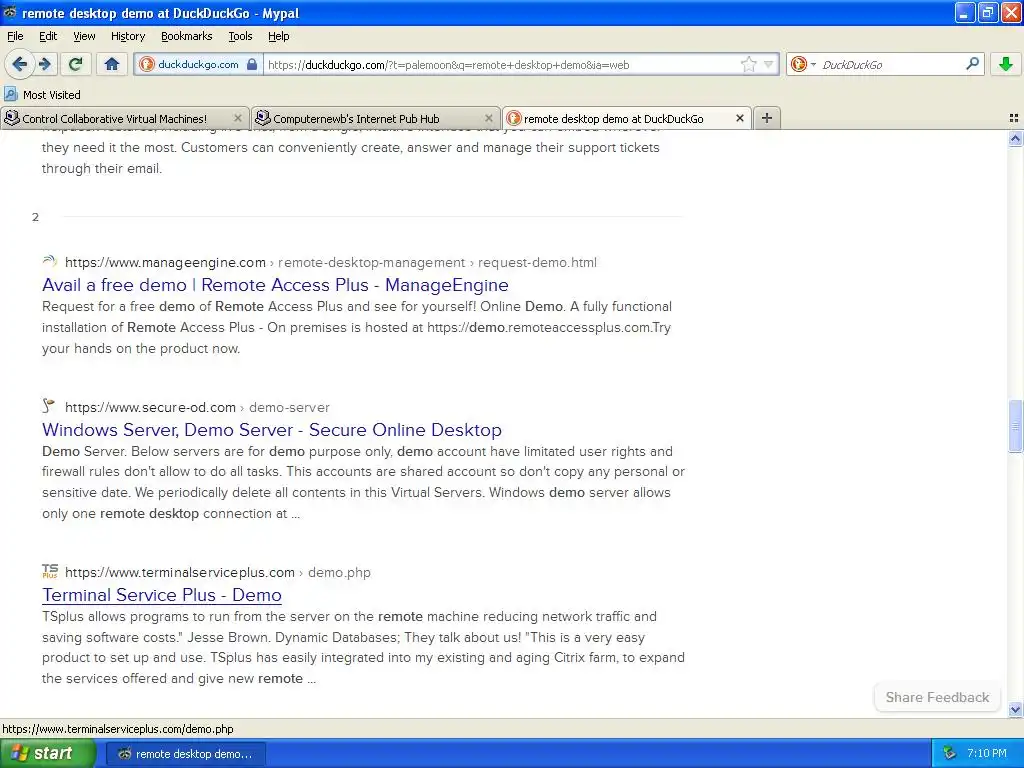Open the View menu

(84, 36)
